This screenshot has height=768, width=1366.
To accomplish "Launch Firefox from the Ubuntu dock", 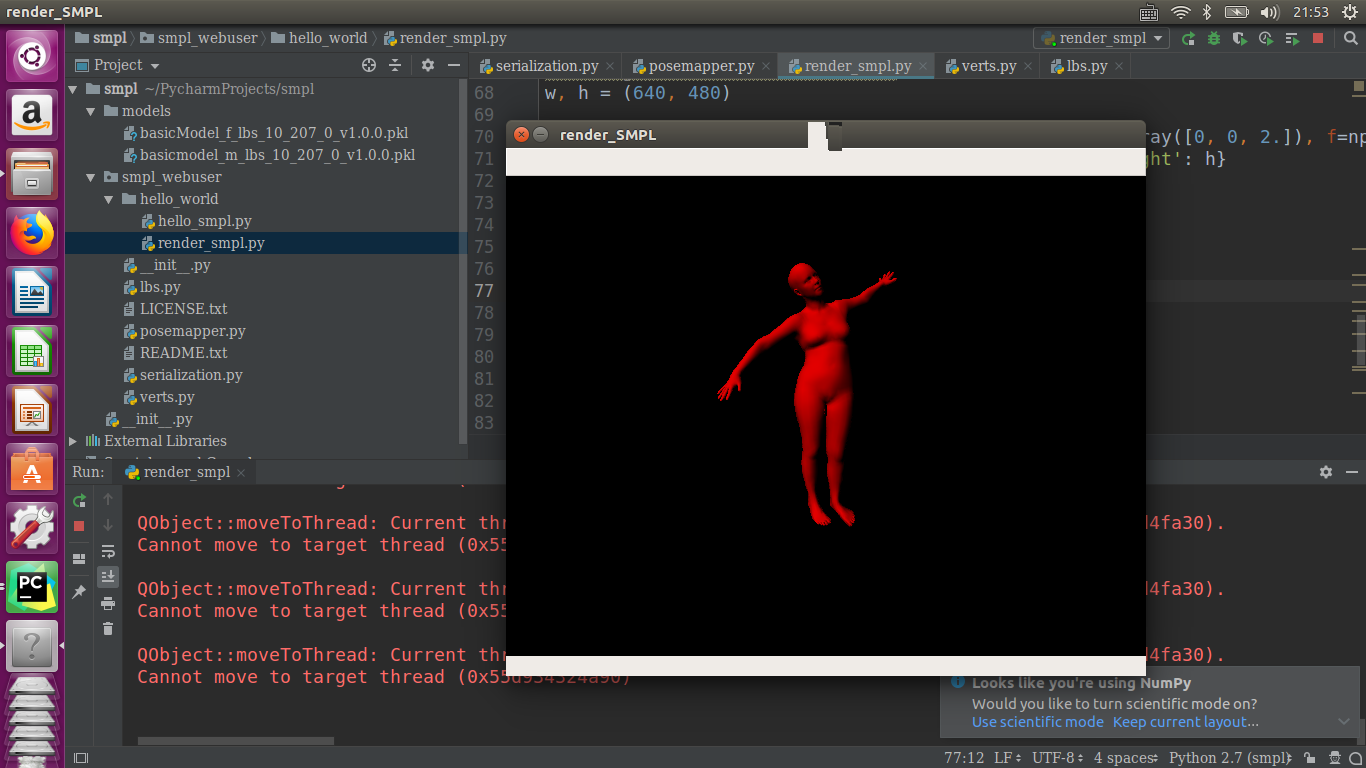I will (x=32, y=233).
